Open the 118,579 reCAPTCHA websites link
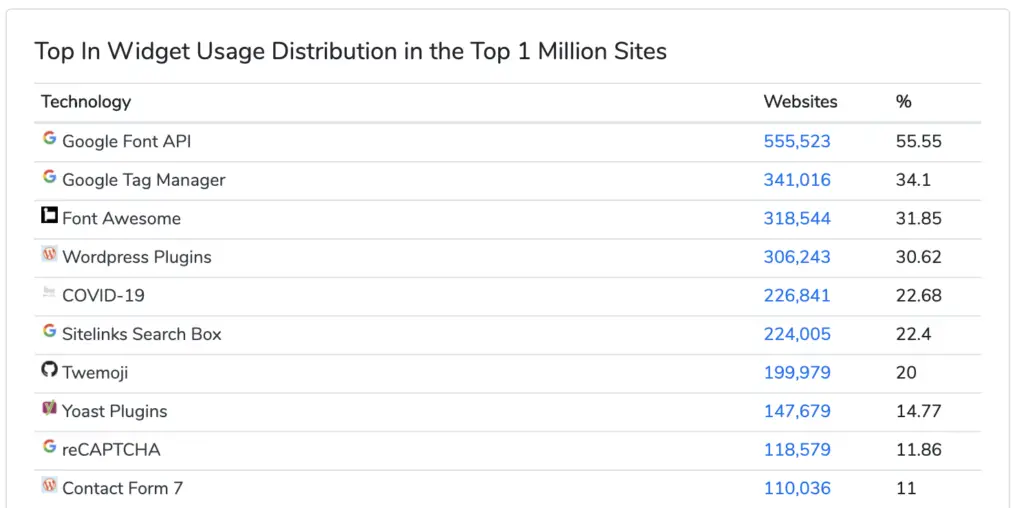This screenshot has width=1024, height=508. click(797, 450)
